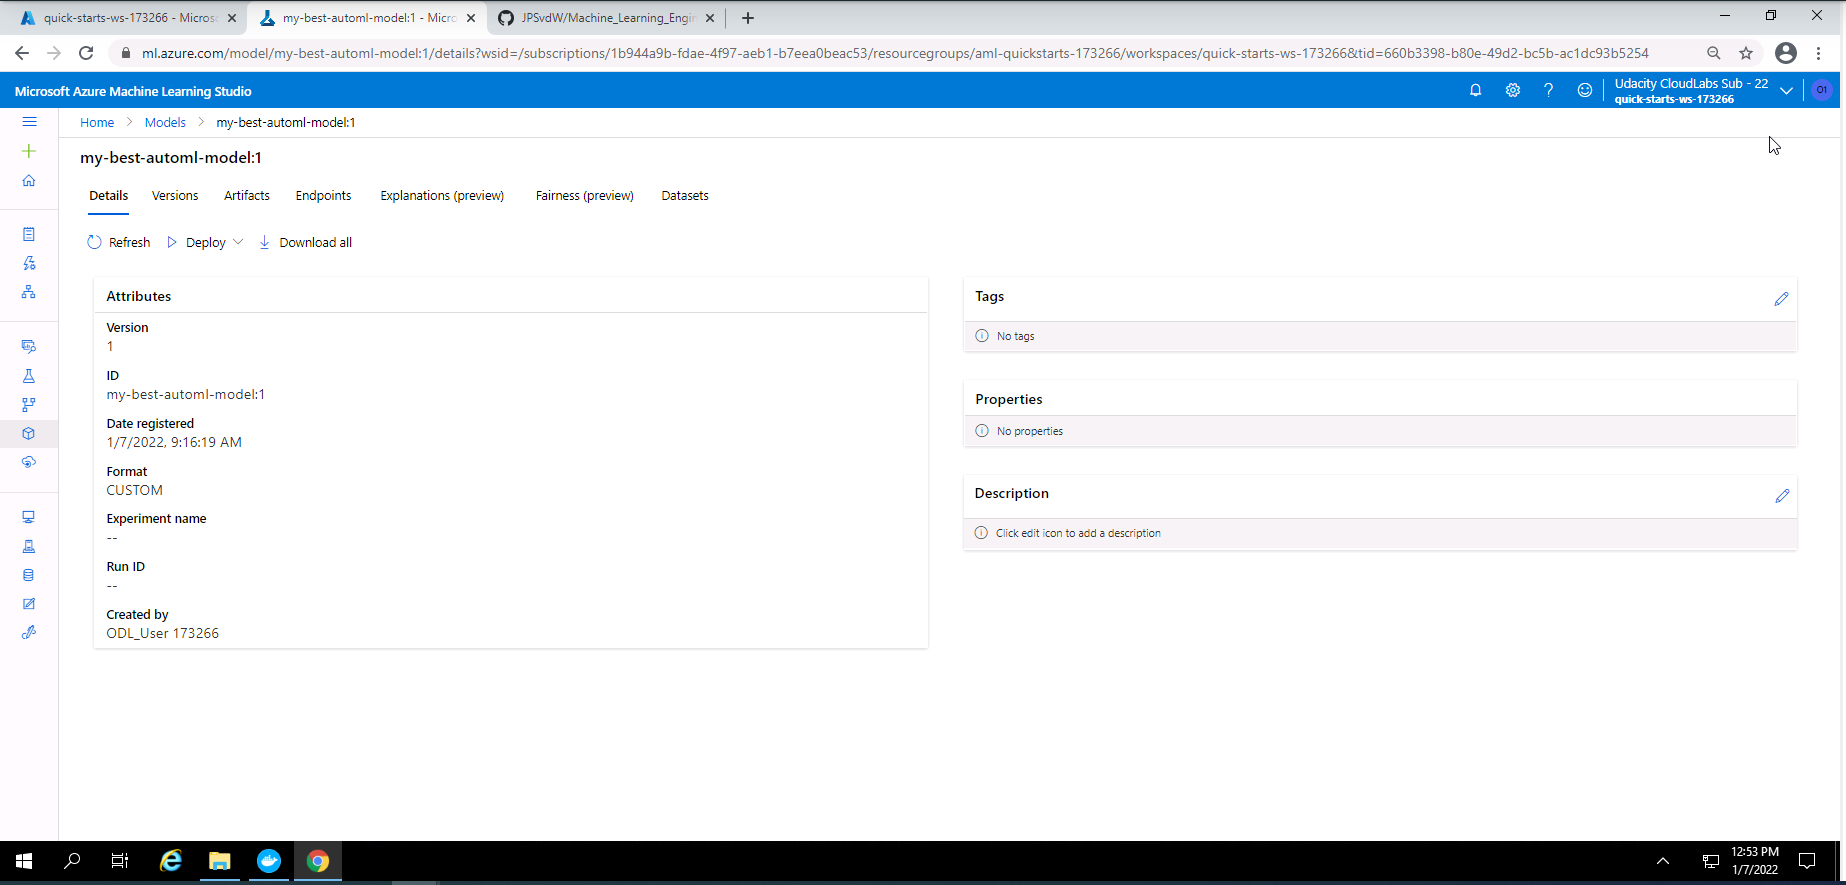This screenshot has width=1846, height=885.
Task: Edit Description with pencil icon
Action: point(1782,496)
